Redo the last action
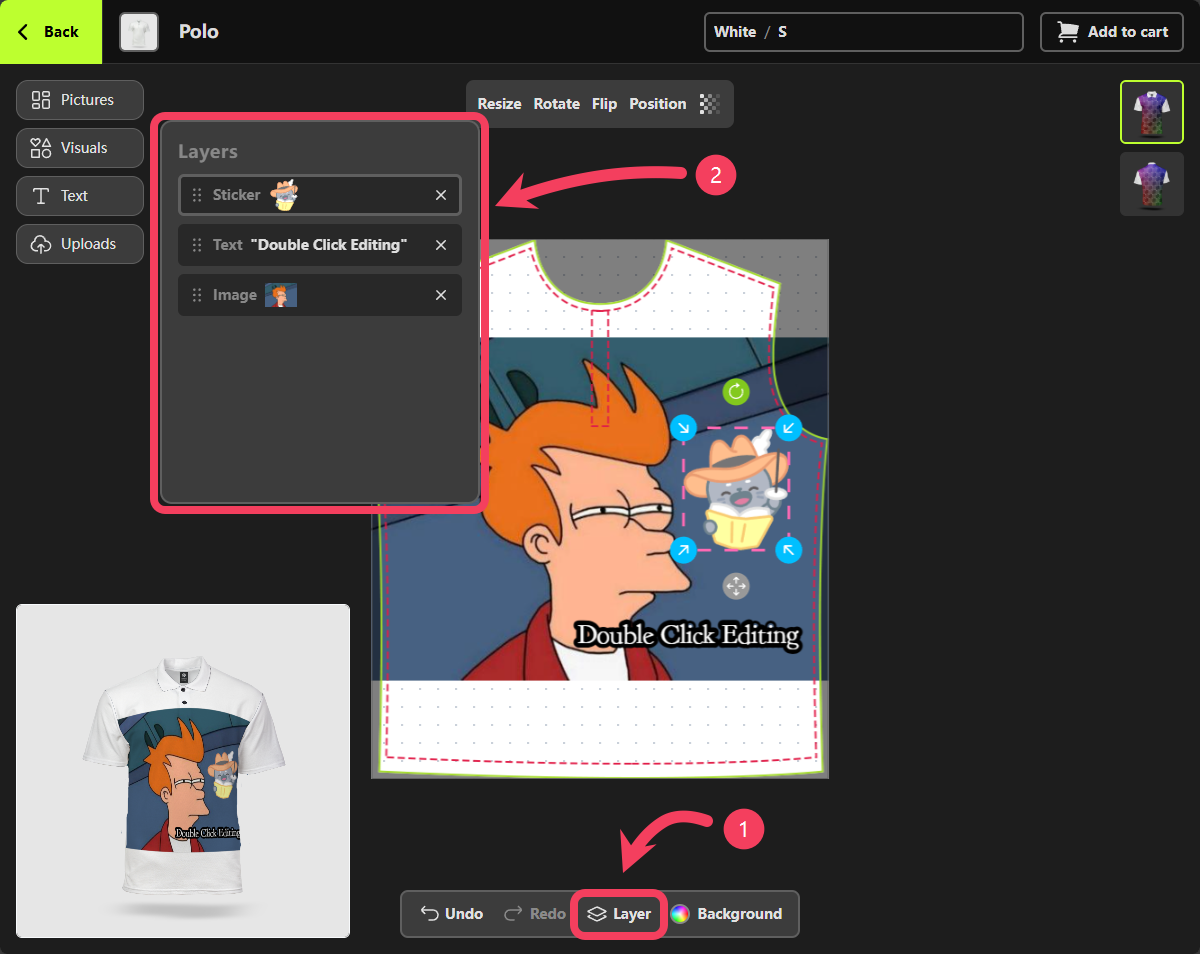This screenshot has height=954, width=1200. [534, 914]
